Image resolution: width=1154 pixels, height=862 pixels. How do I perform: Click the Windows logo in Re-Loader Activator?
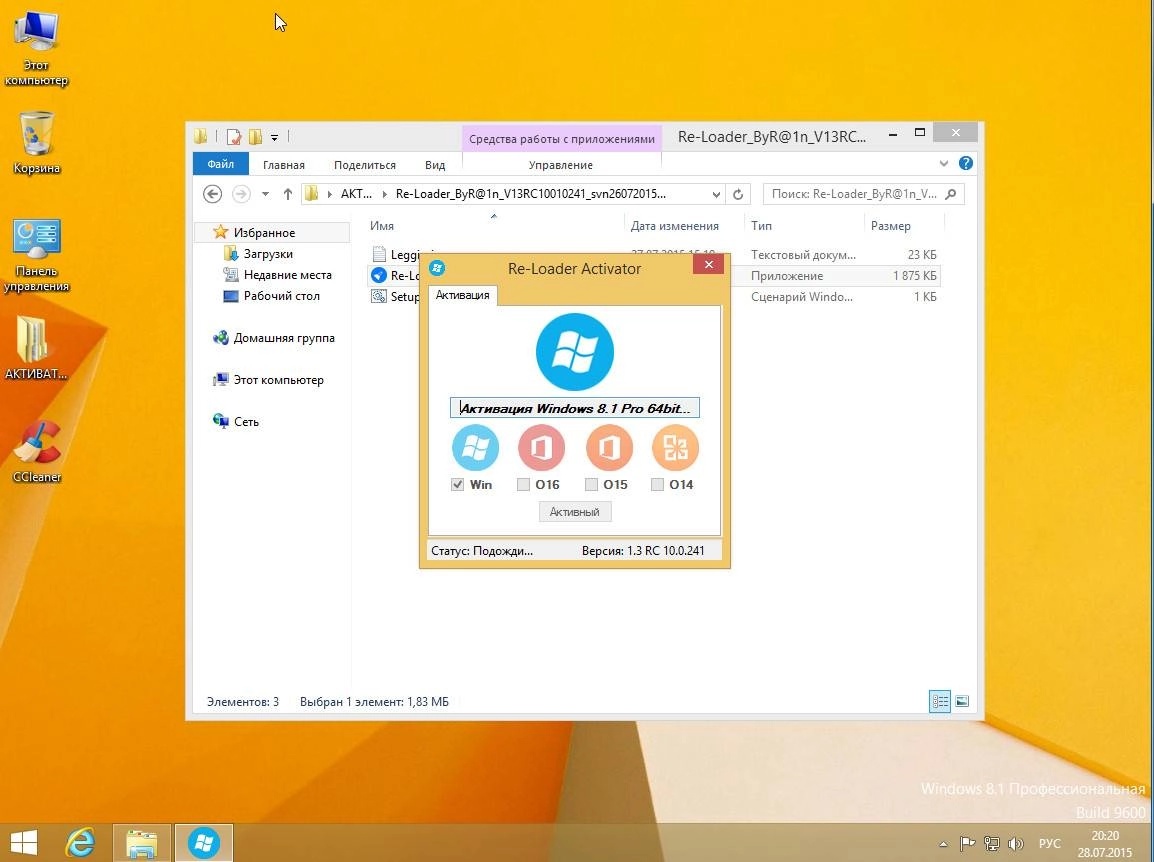[x=574, y=352]
